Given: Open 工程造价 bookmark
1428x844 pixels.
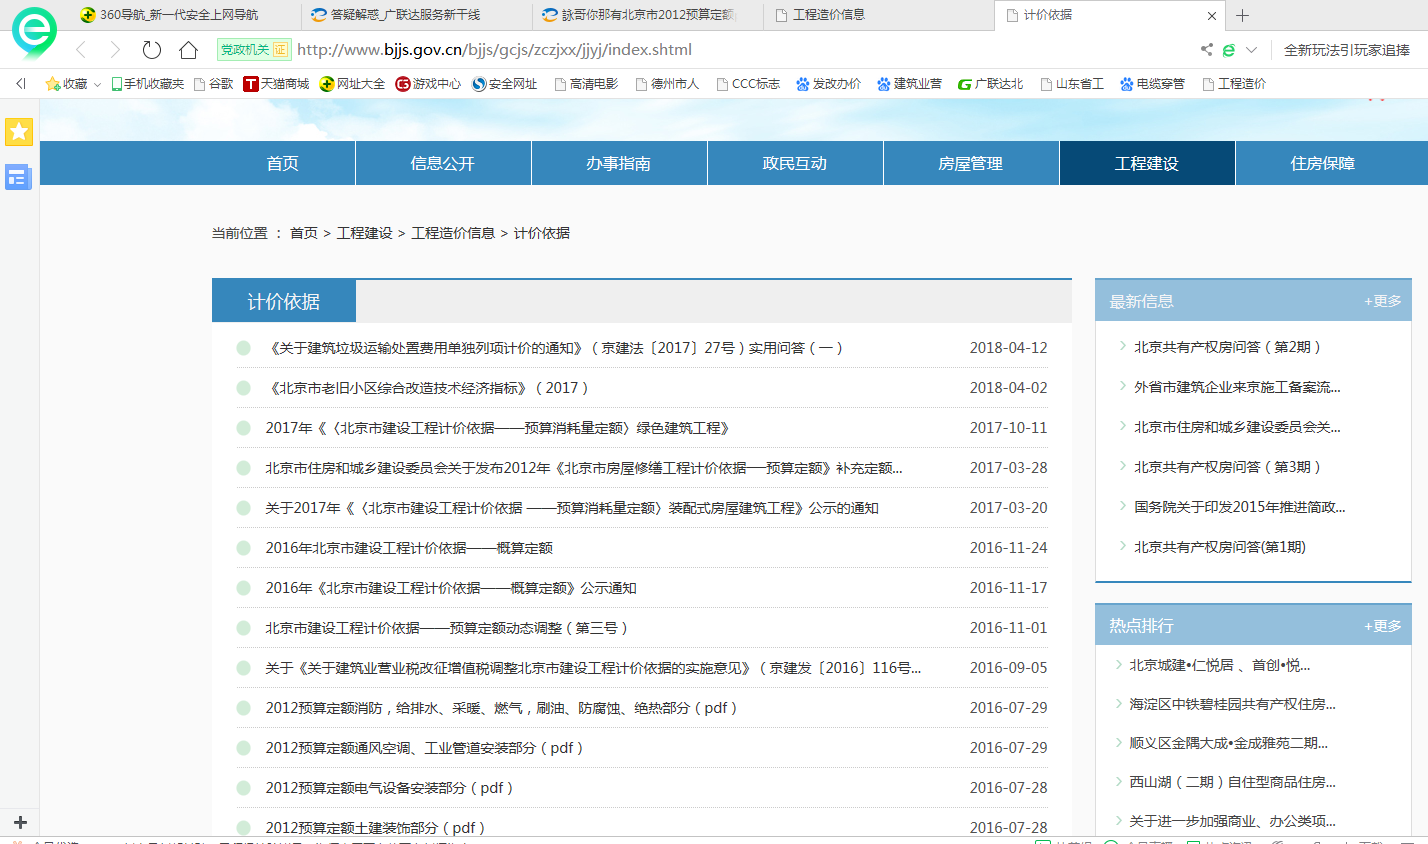Looking at the screenshot, I should (x=1234, y=84).
